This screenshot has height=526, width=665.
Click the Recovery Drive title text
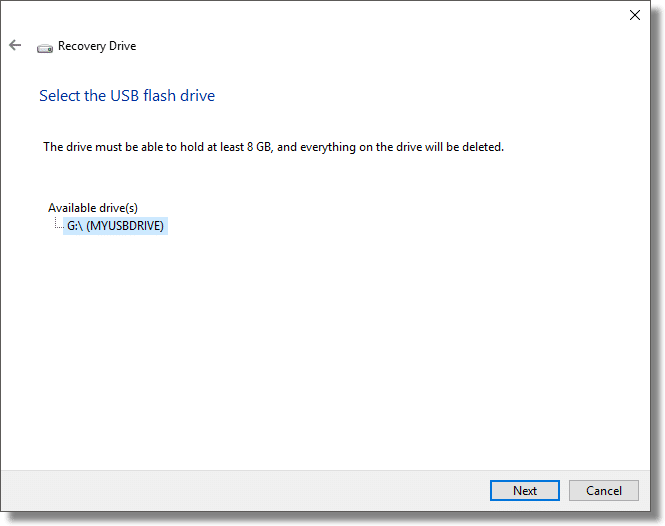(x=97, y=46)
